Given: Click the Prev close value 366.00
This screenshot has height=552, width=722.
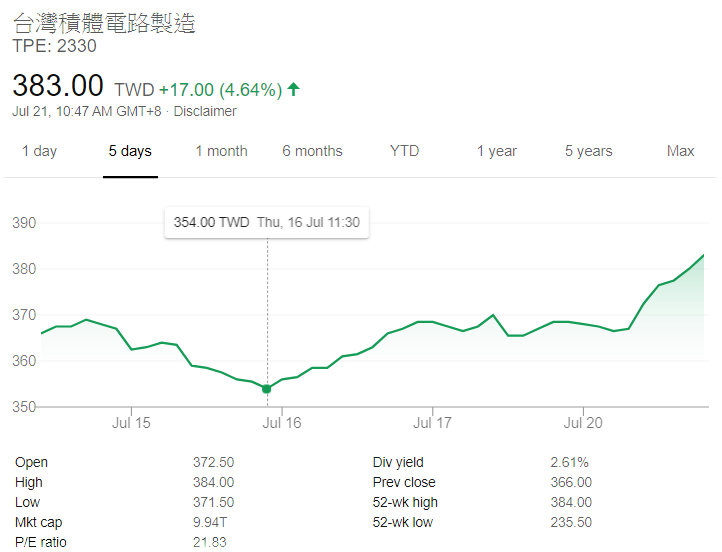Looking at the screenshot, I should (x=571, y=482).
